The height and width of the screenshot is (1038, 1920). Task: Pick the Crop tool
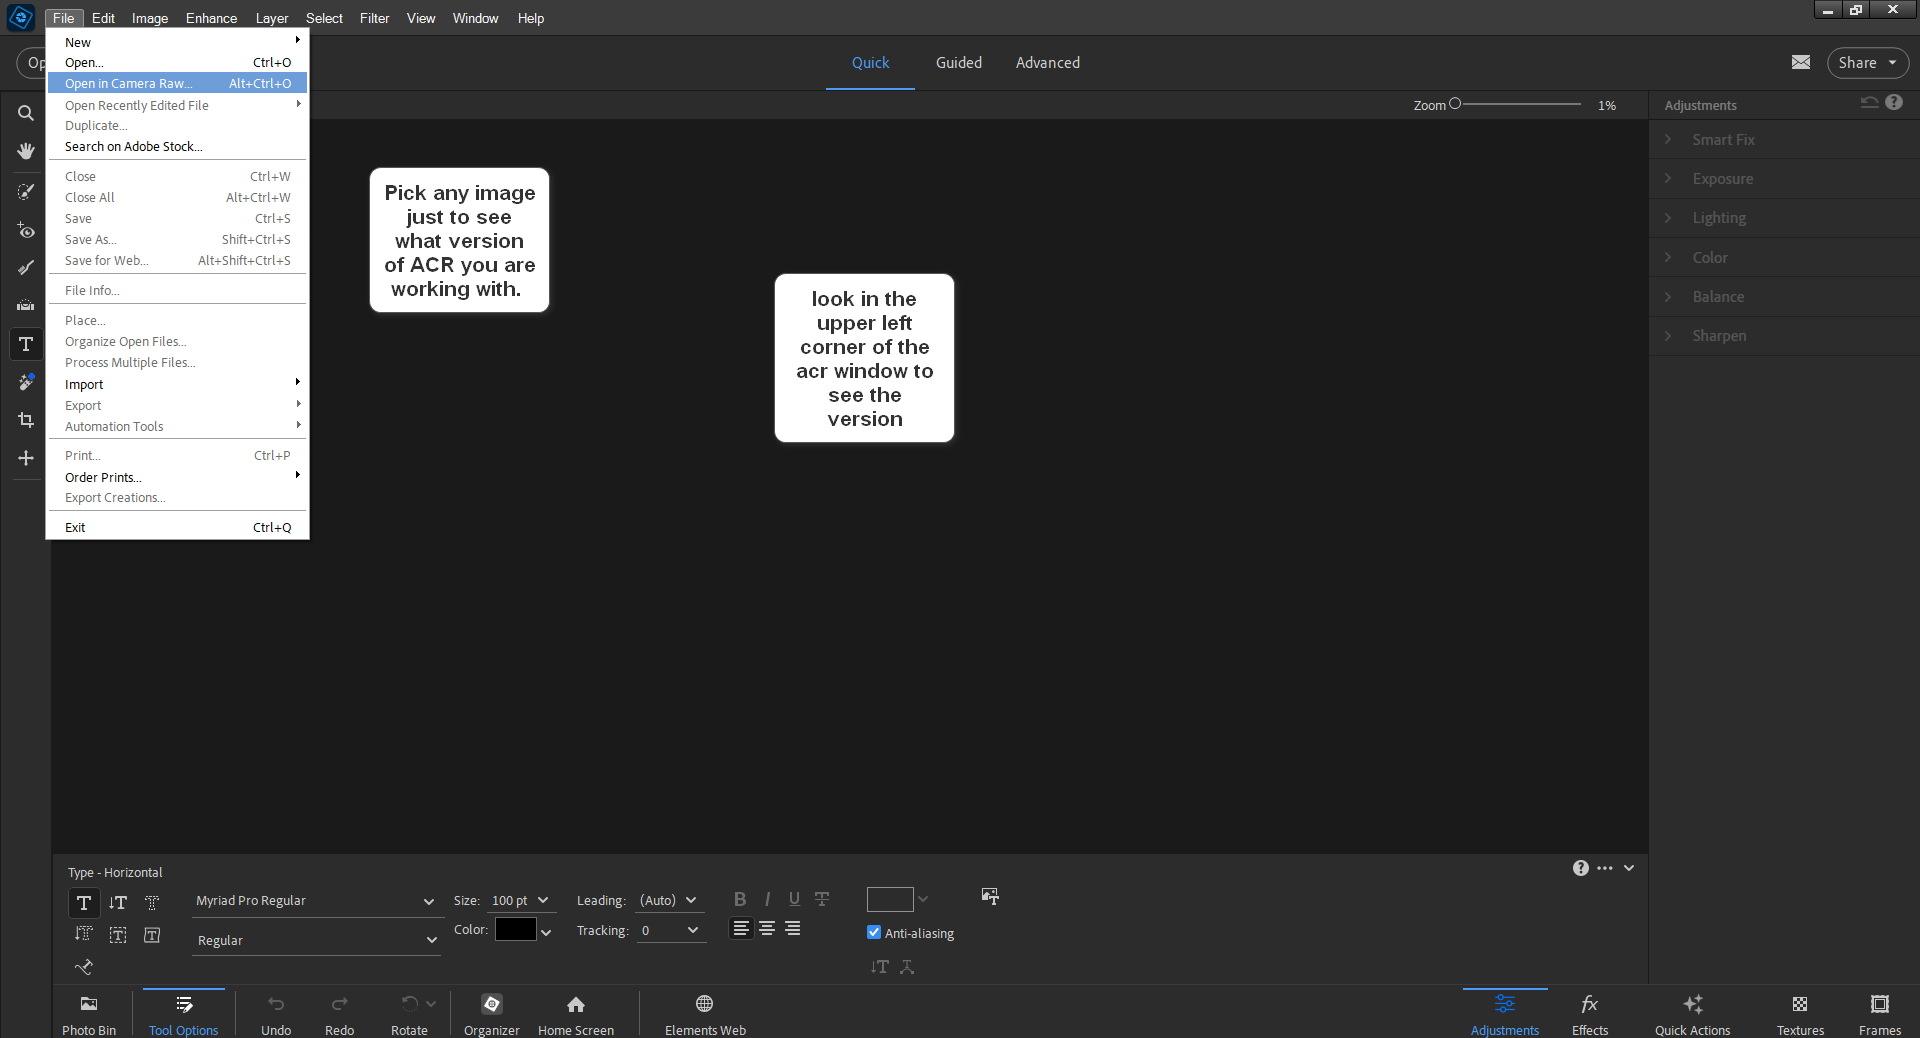point(26,420)
